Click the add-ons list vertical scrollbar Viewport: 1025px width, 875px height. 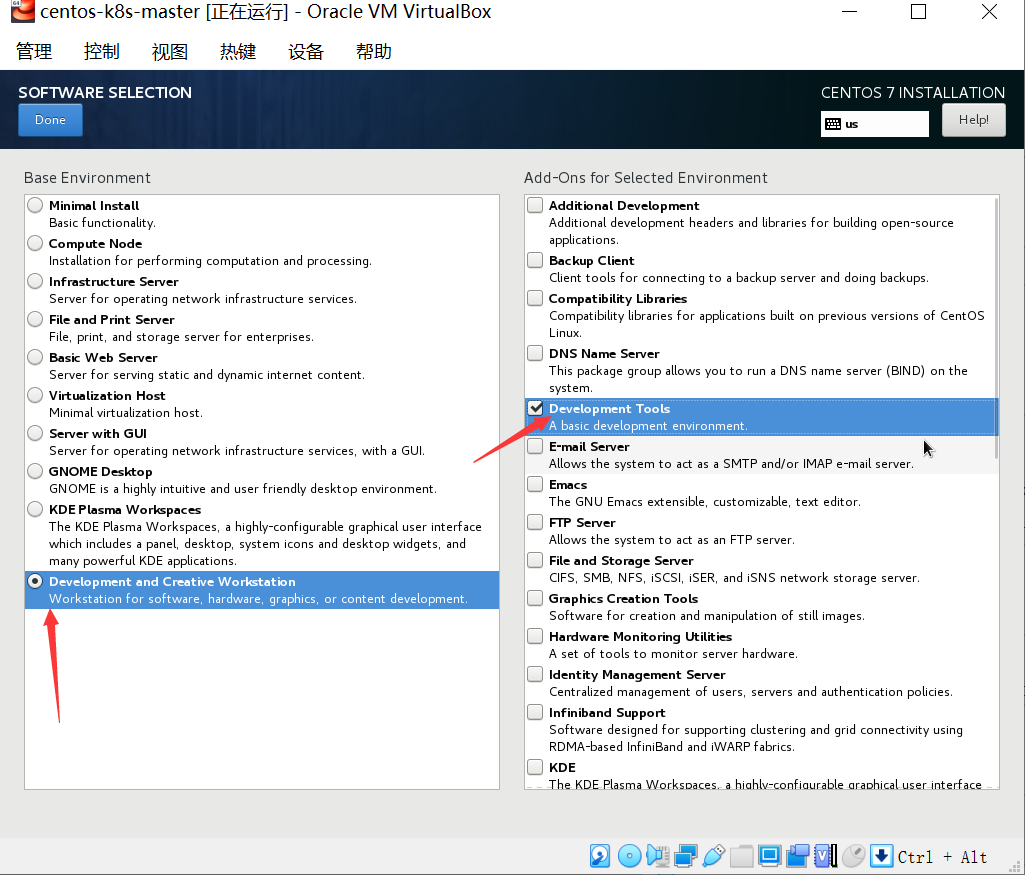(996, 327)
